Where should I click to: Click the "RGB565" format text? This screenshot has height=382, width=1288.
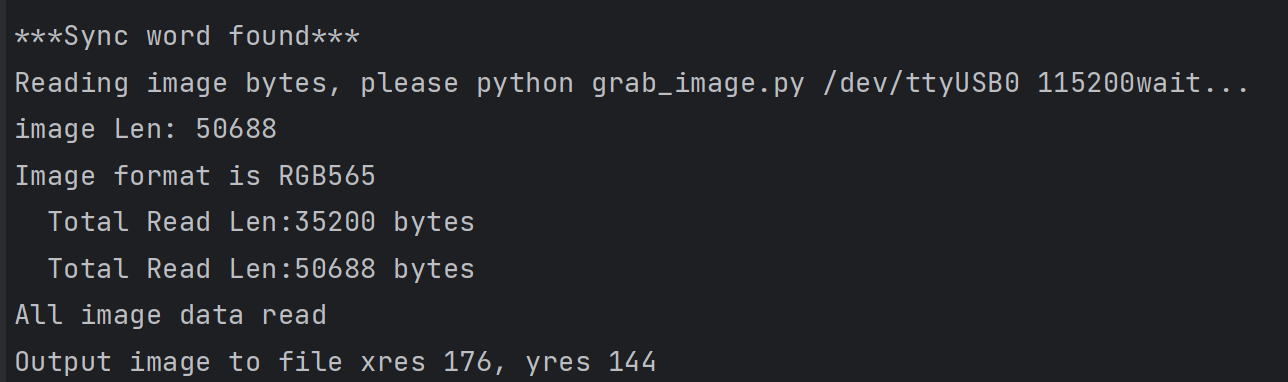[x=327, y=176]
